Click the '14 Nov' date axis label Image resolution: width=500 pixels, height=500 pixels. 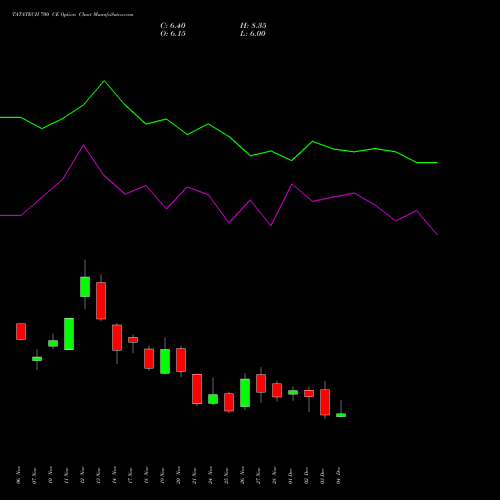[x=114, y=475]
